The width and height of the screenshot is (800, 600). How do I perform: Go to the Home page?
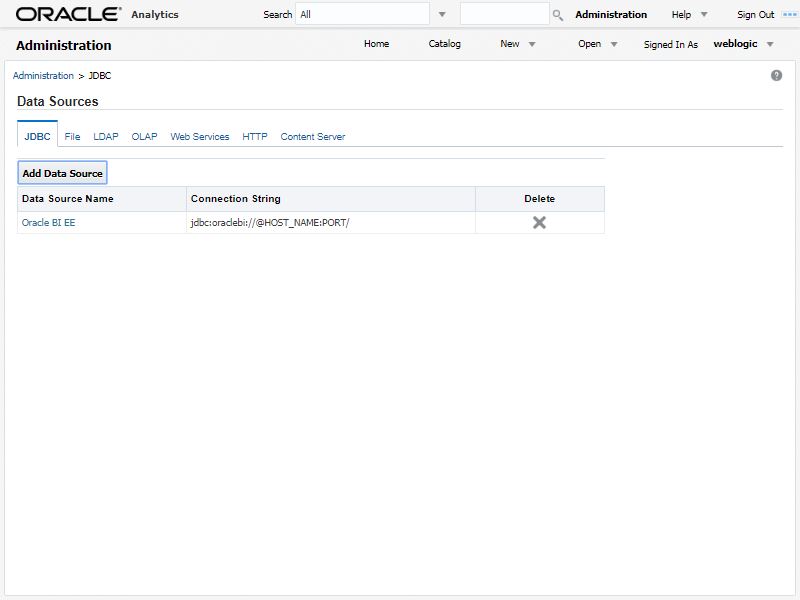pos(377,44)
